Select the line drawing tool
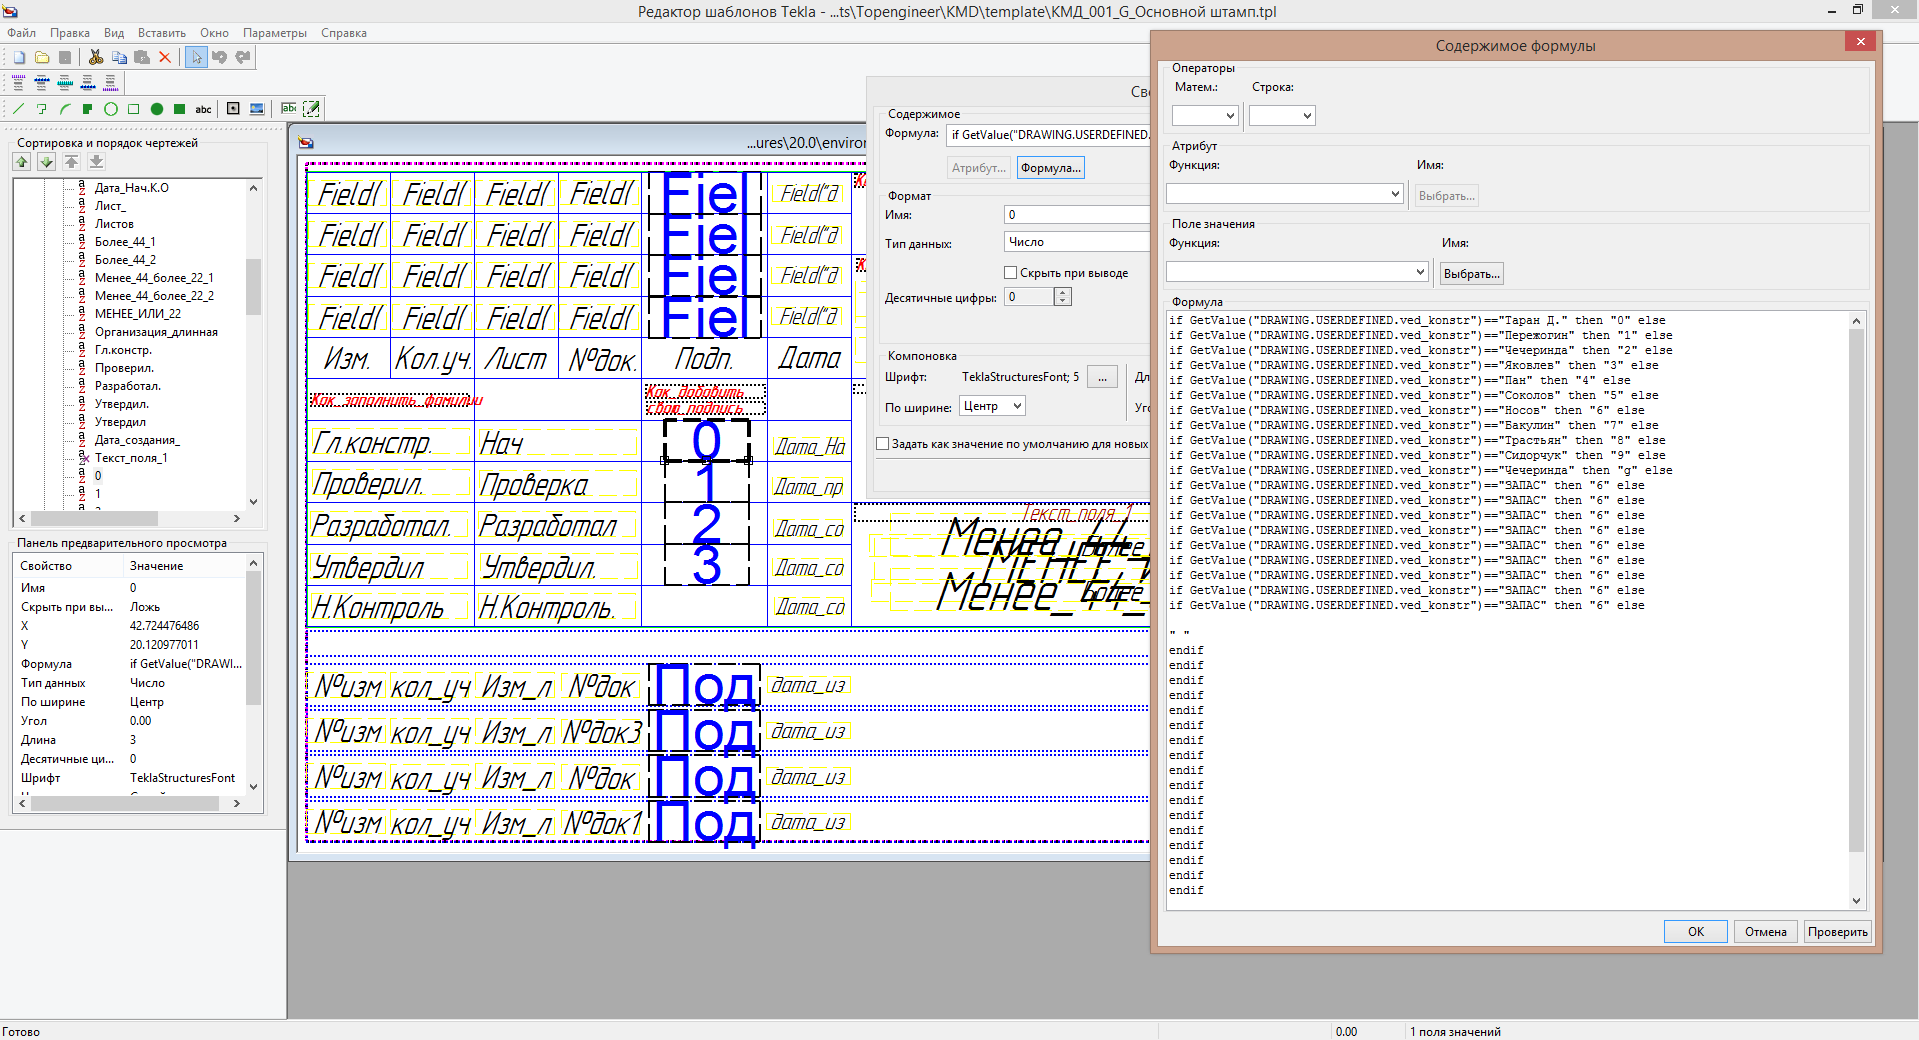The height and width of the screenshot is (1040, 1919). pos(18,109)
